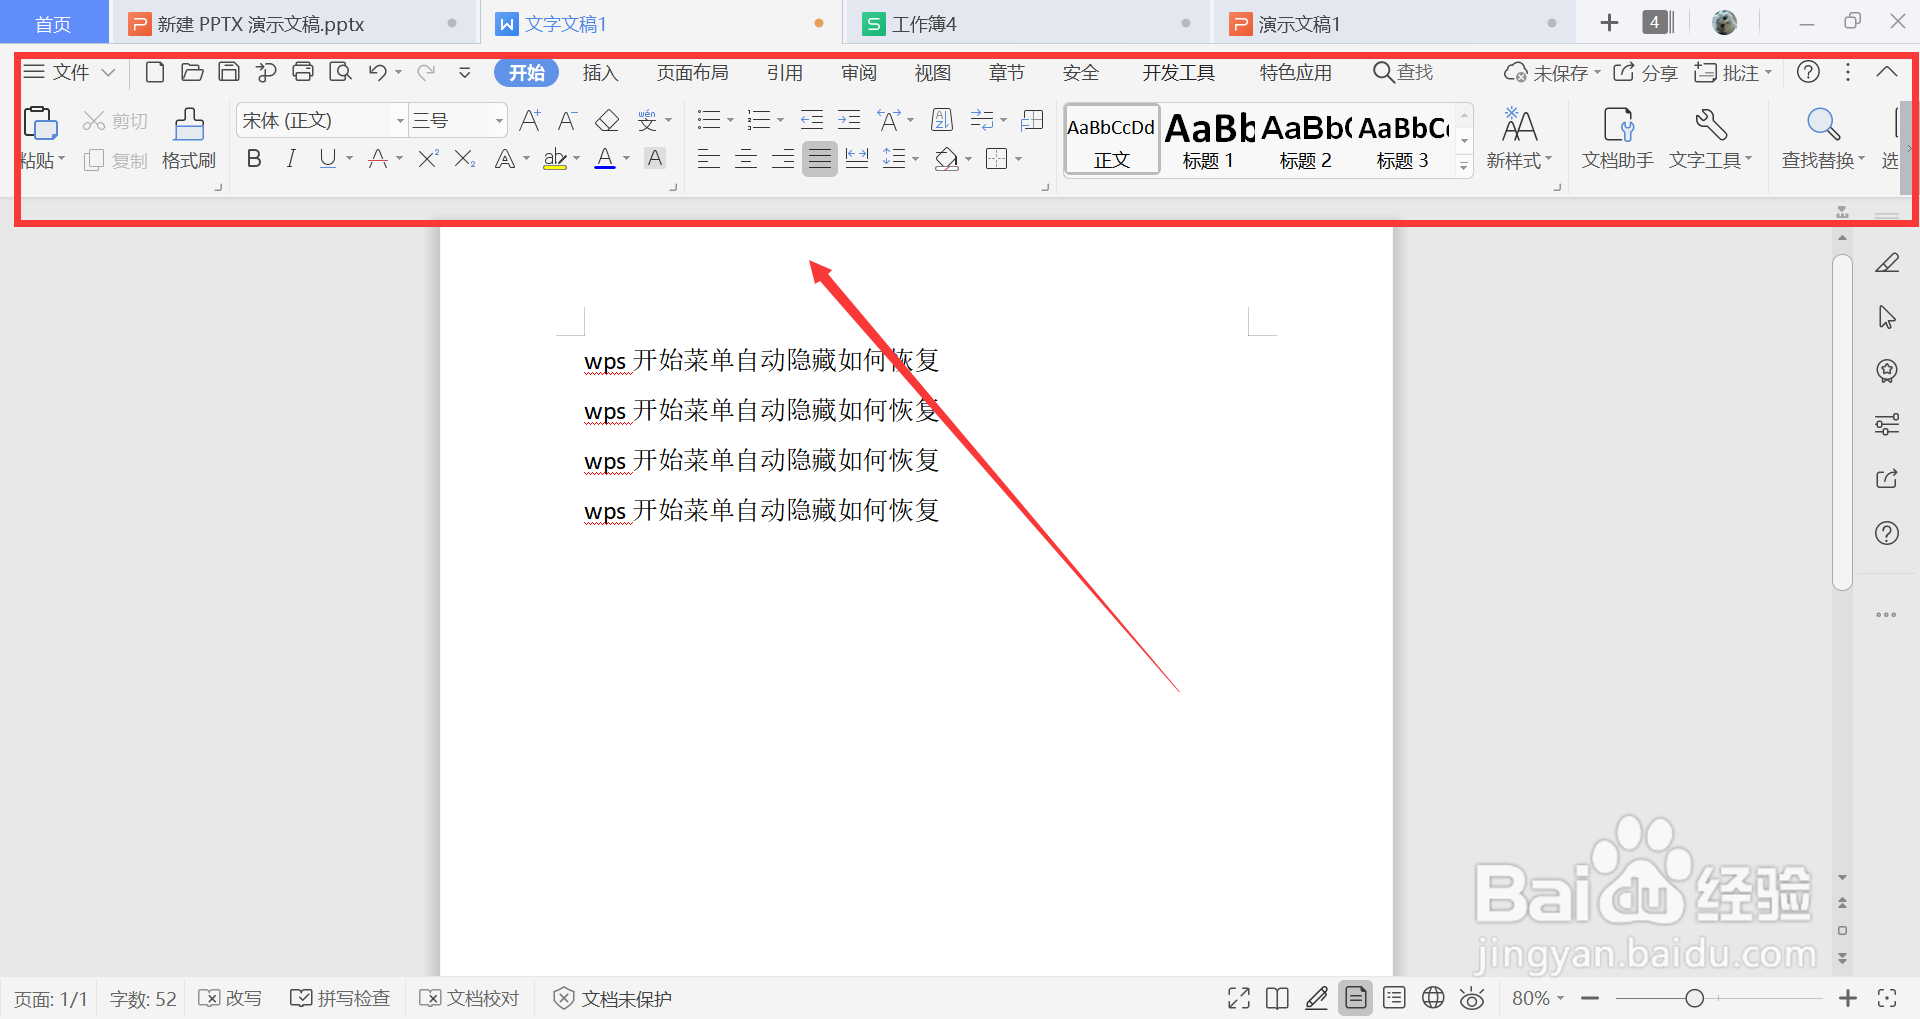
Task: Click the help question icon in right sidebar
Action: pyautogui.click(x=1887, y=533)
